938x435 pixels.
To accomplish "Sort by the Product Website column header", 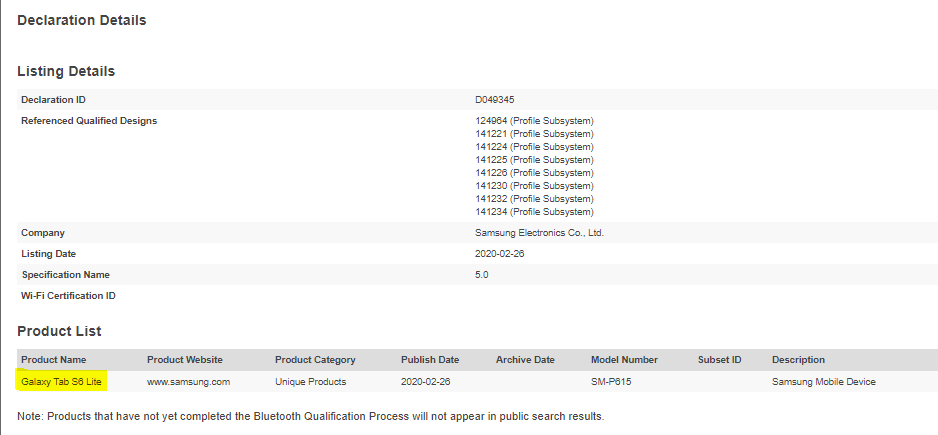I will tap(185, 360).
